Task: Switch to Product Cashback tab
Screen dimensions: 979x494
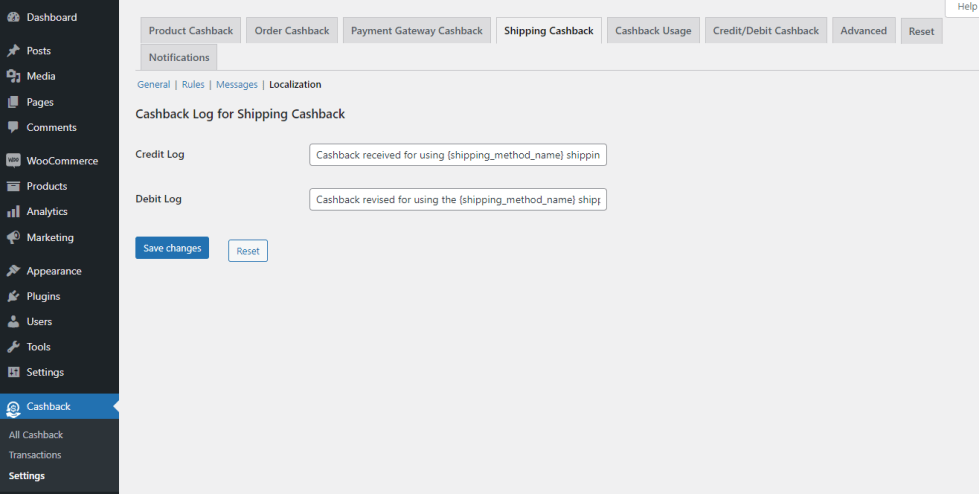Action: point(191,31)
